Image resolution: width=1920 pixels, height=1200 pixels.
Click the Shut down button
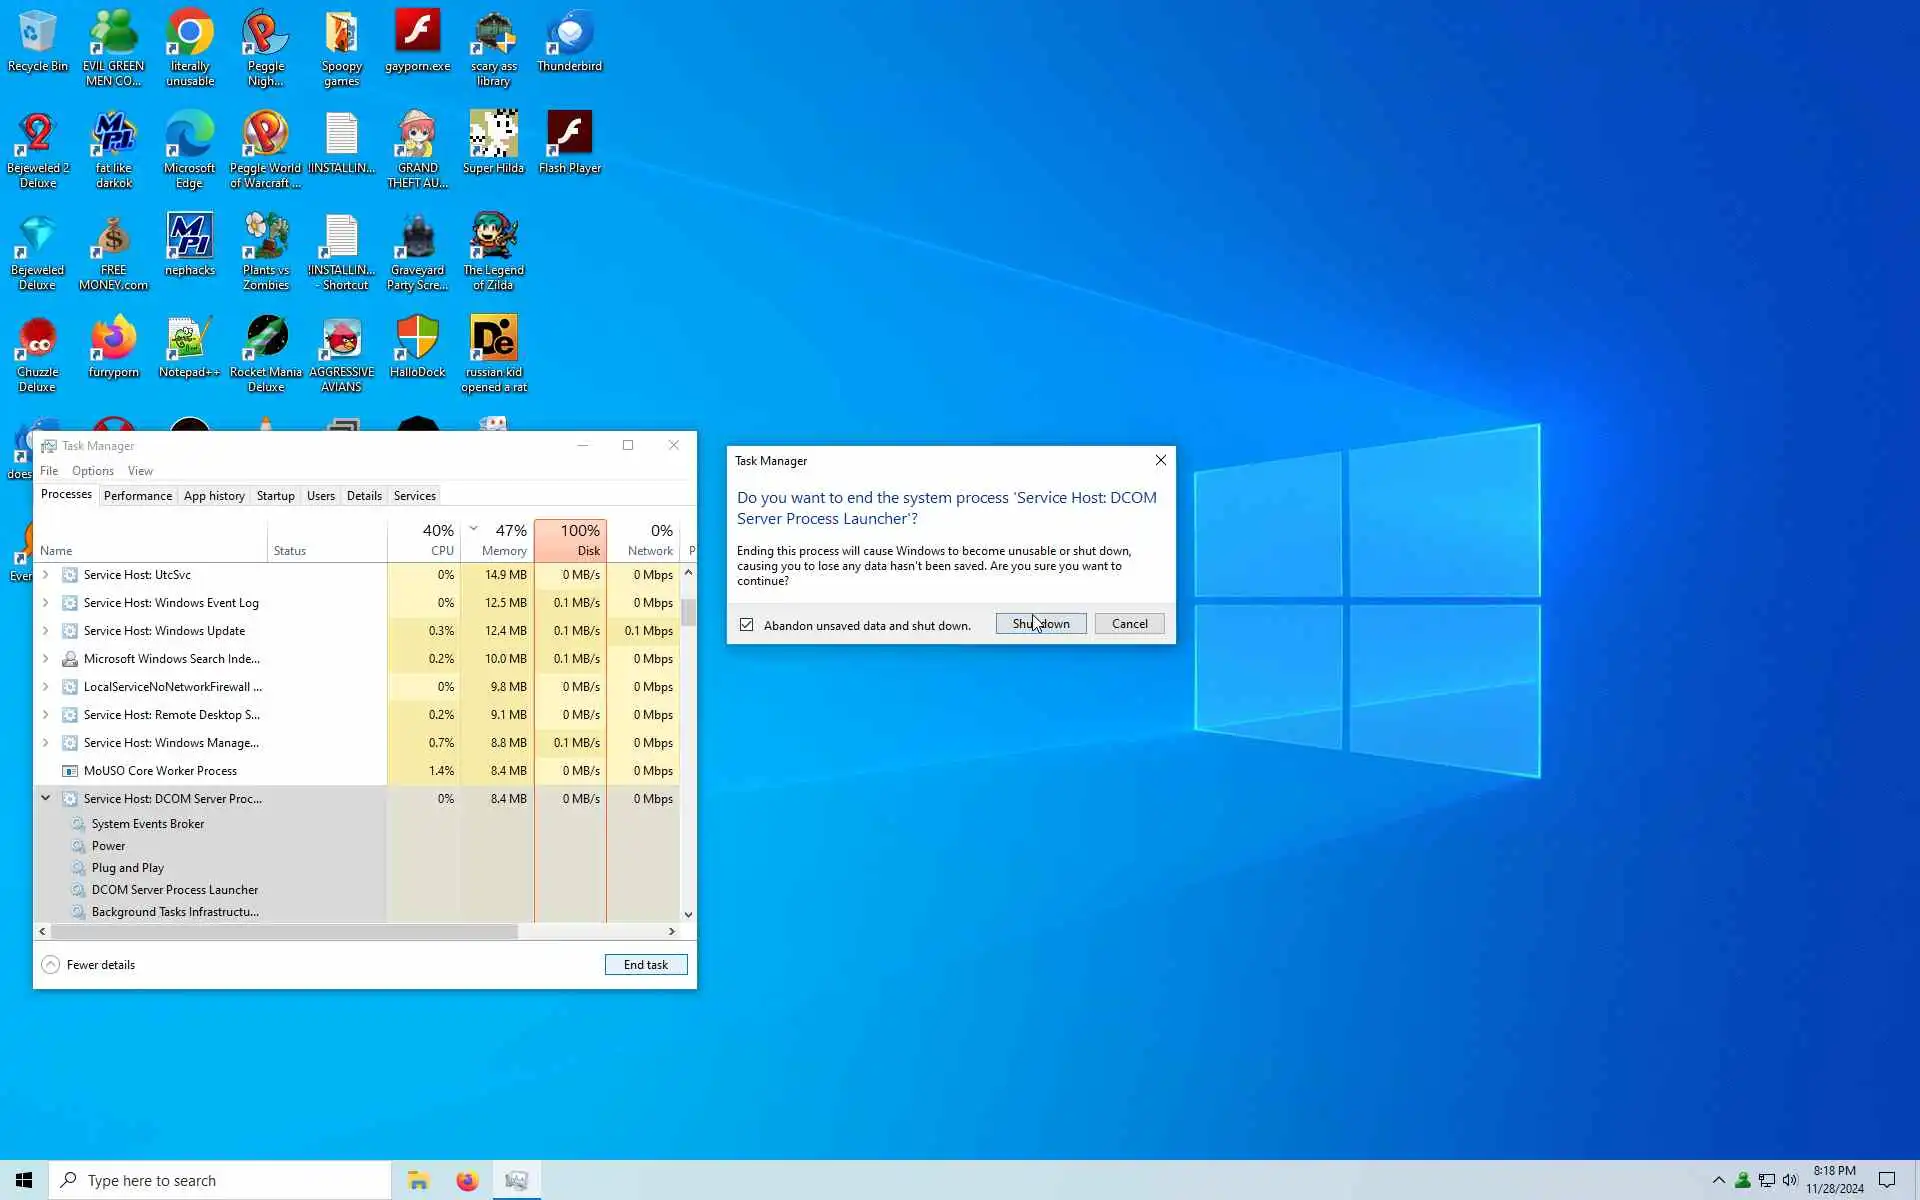point(1040,624)
